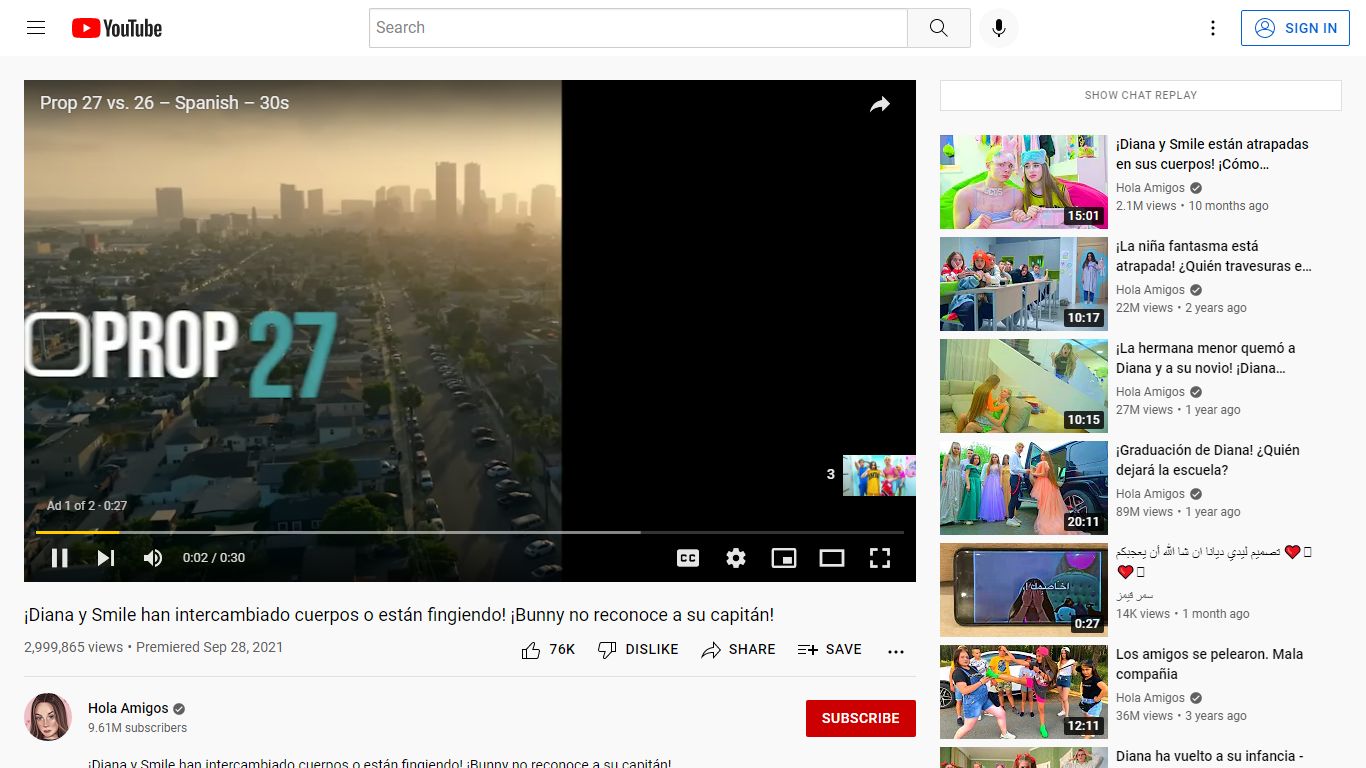Open thumbnail of 15:01 video
Image resolution: width=1366 pixels, height=768 pixels.
pos(1024,182)
